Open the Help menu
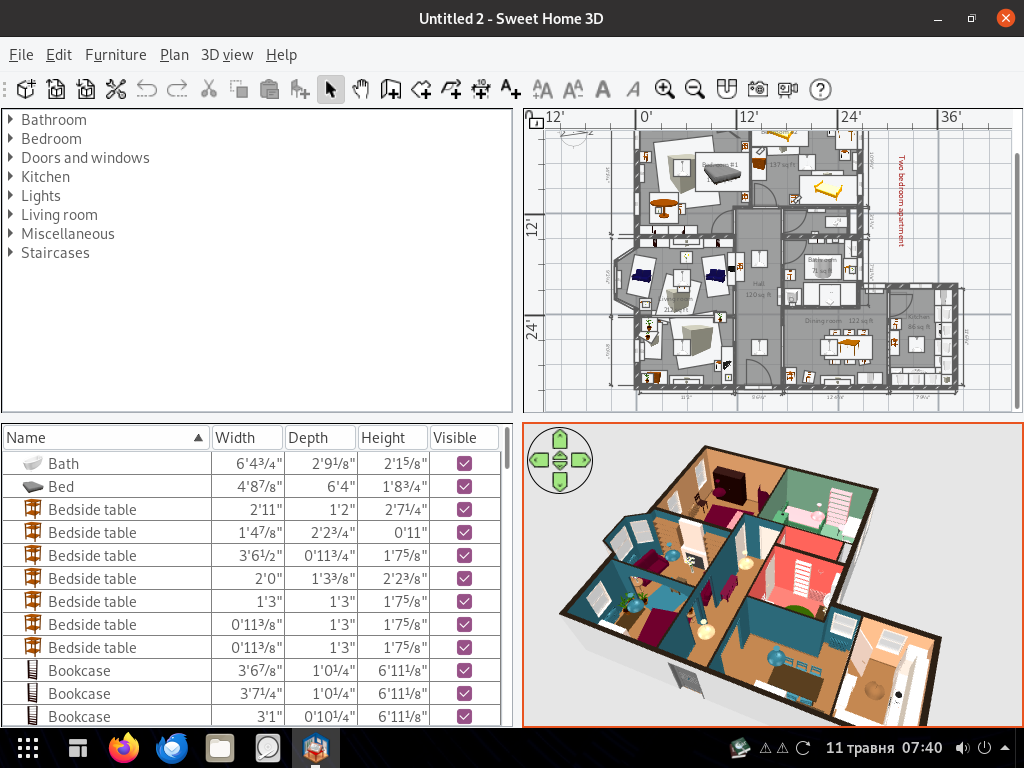Image resolution: width=1024 pixels, height=768 pixels. pos(281,55)
